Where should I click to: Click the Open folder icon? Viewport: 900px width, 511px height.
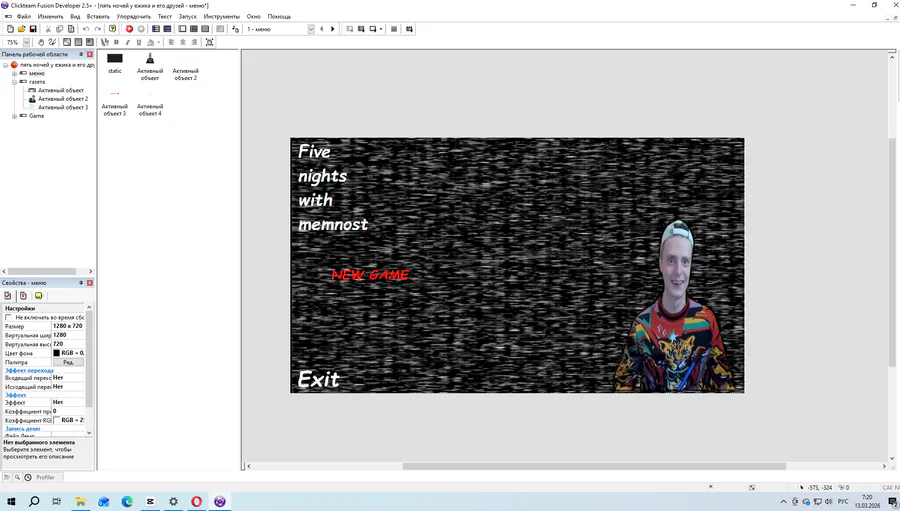[x=22, y=29]
